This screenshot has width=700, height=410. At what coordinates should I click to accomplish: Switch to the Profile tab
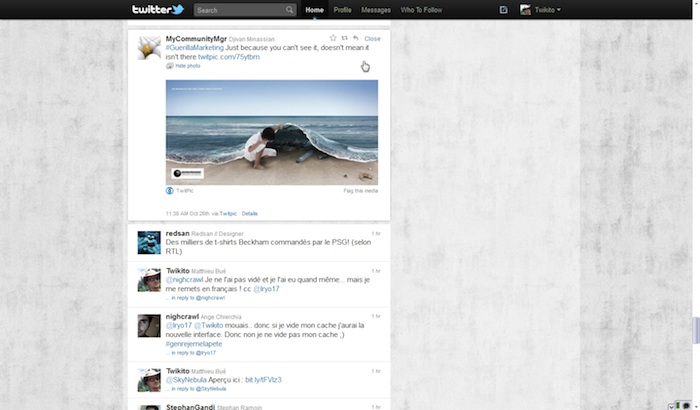[342, 10]
